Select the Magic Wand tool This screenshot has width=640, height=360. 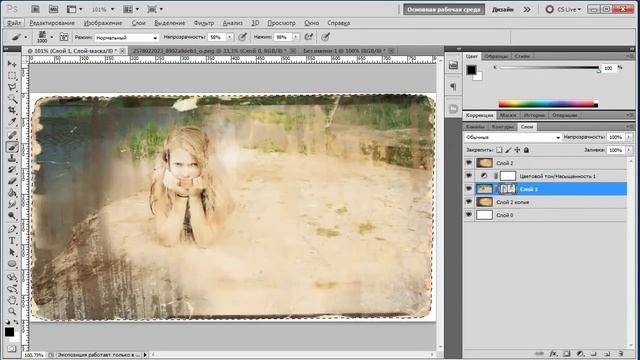coord(12,98)
